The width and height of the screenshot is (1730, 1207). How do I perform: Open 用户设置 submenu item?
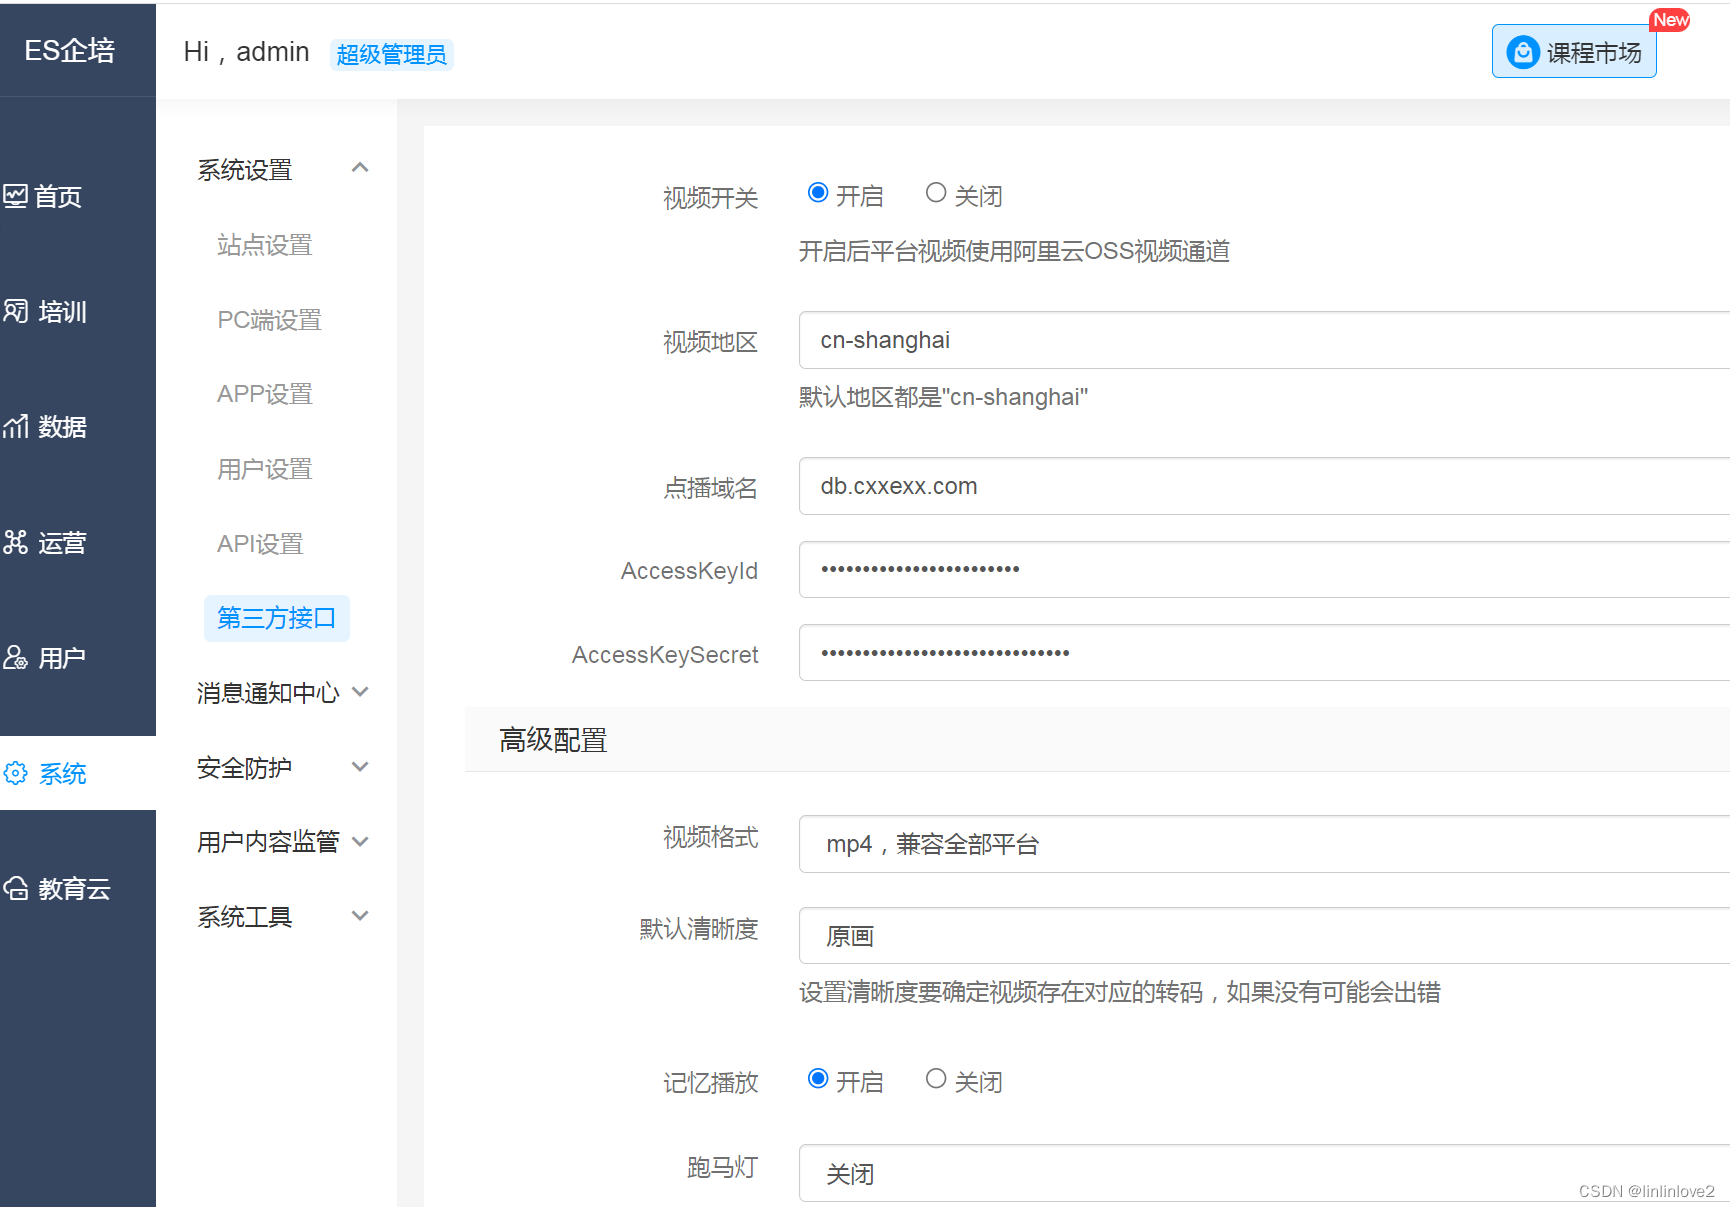coord(265,469)
